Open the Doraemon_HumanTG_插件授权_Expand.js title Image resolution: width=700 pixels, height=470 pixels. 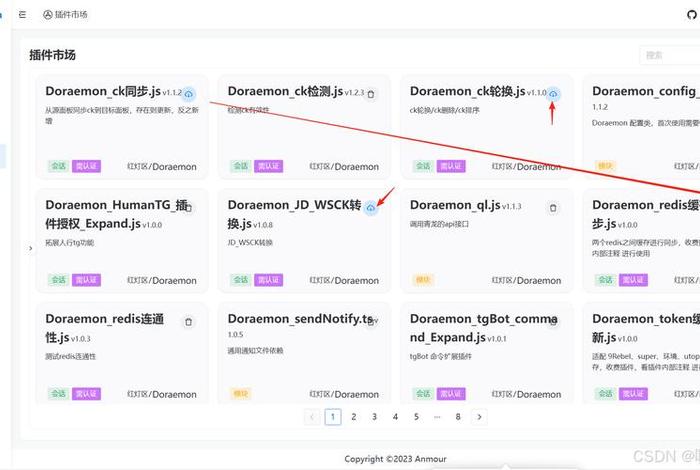coord(116,214)
